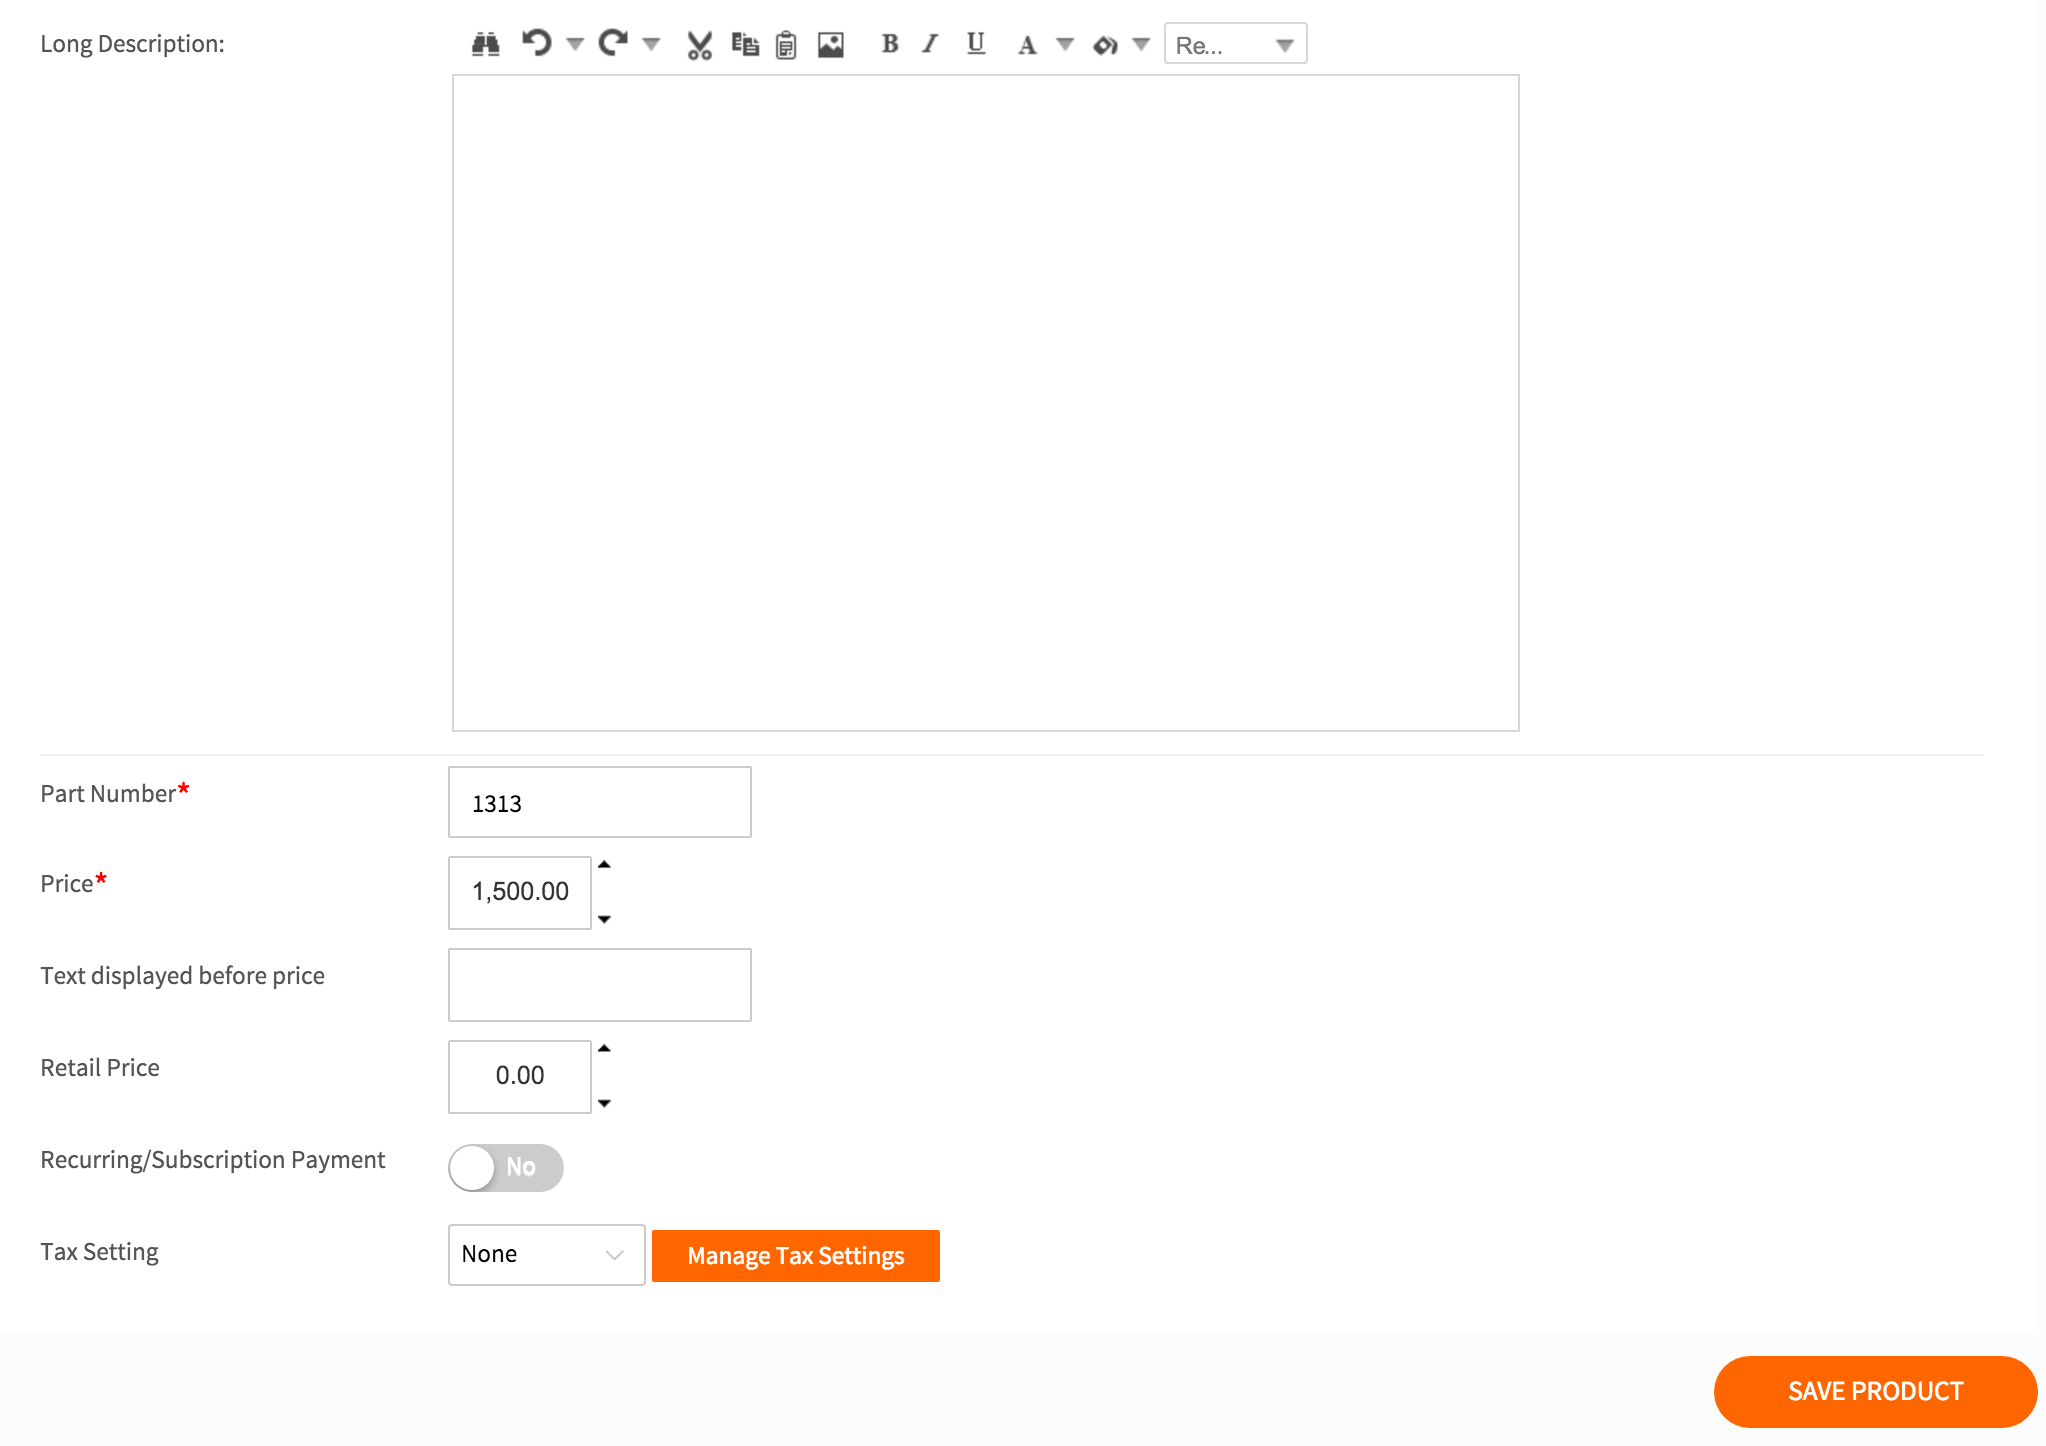Toggle the Recurring/Subscription Payment switch

point(506,1167)
